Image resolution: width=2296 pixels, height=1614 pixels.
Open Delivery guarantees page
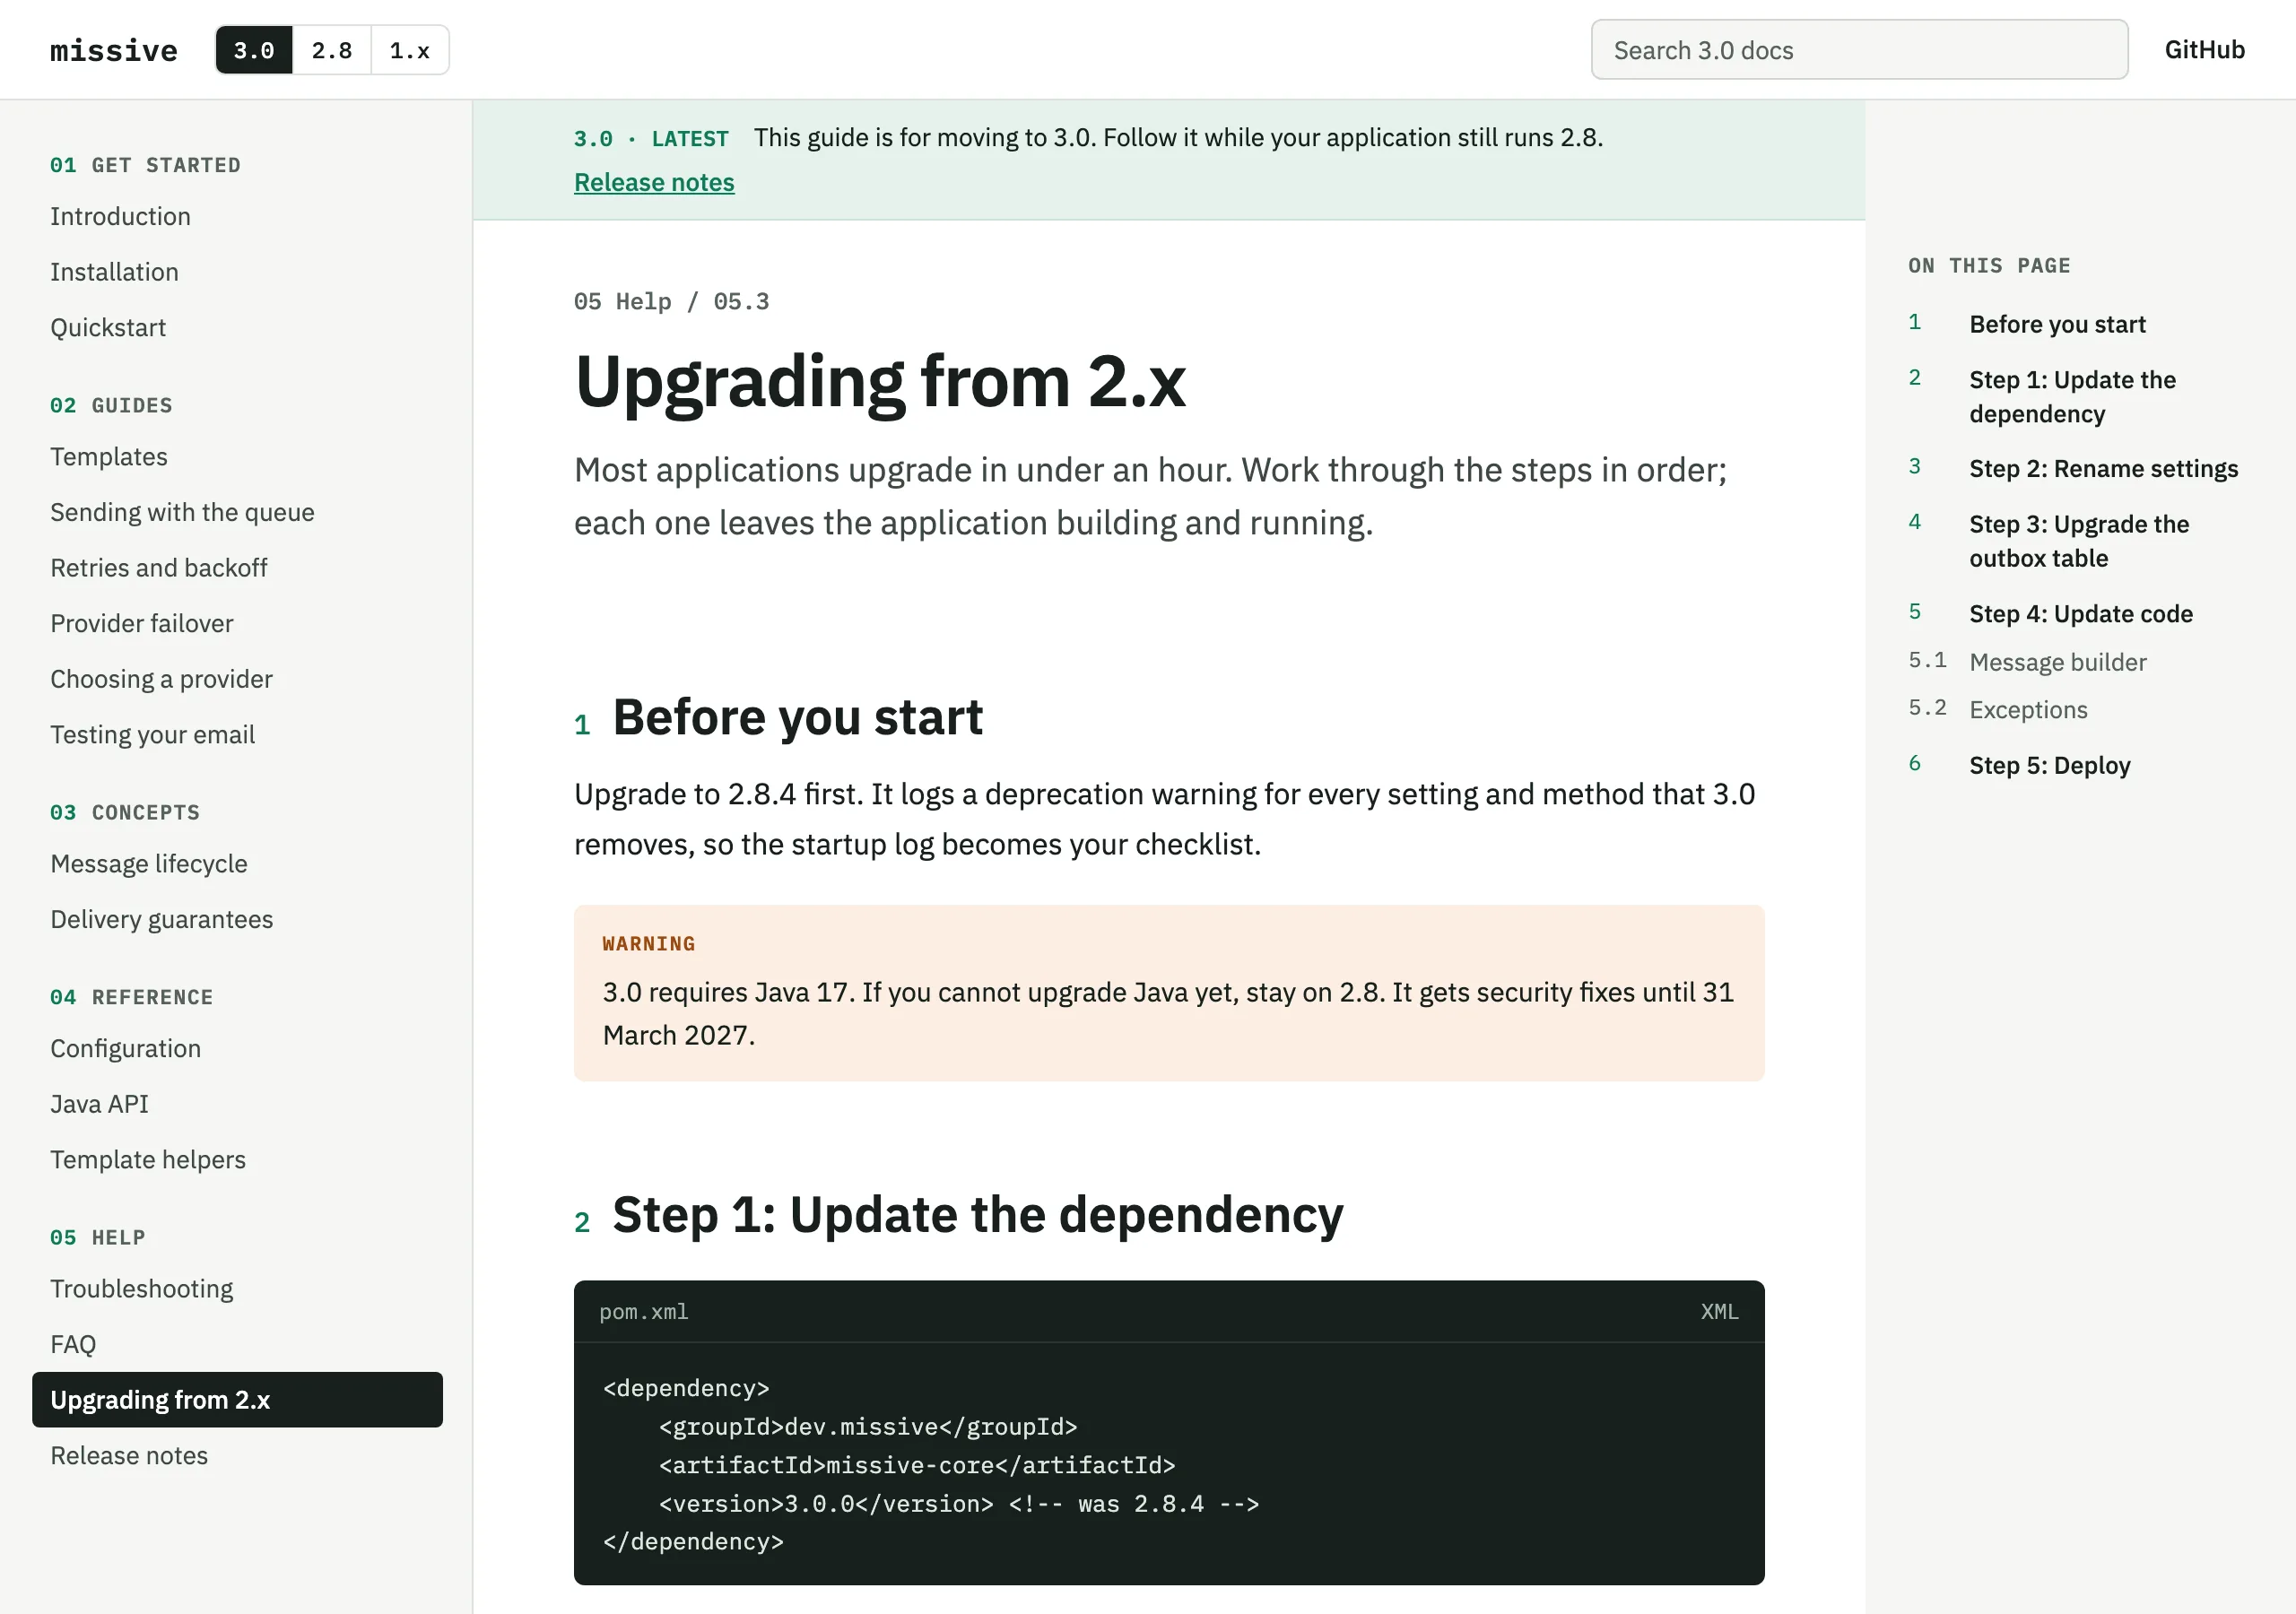[161, 919]
